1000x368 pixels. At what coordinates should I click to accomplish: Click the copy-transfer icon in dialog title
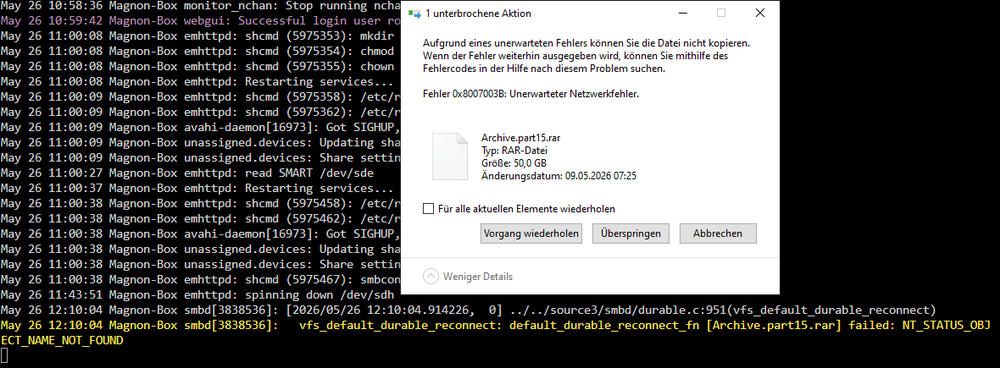click(x=414, y=13)
